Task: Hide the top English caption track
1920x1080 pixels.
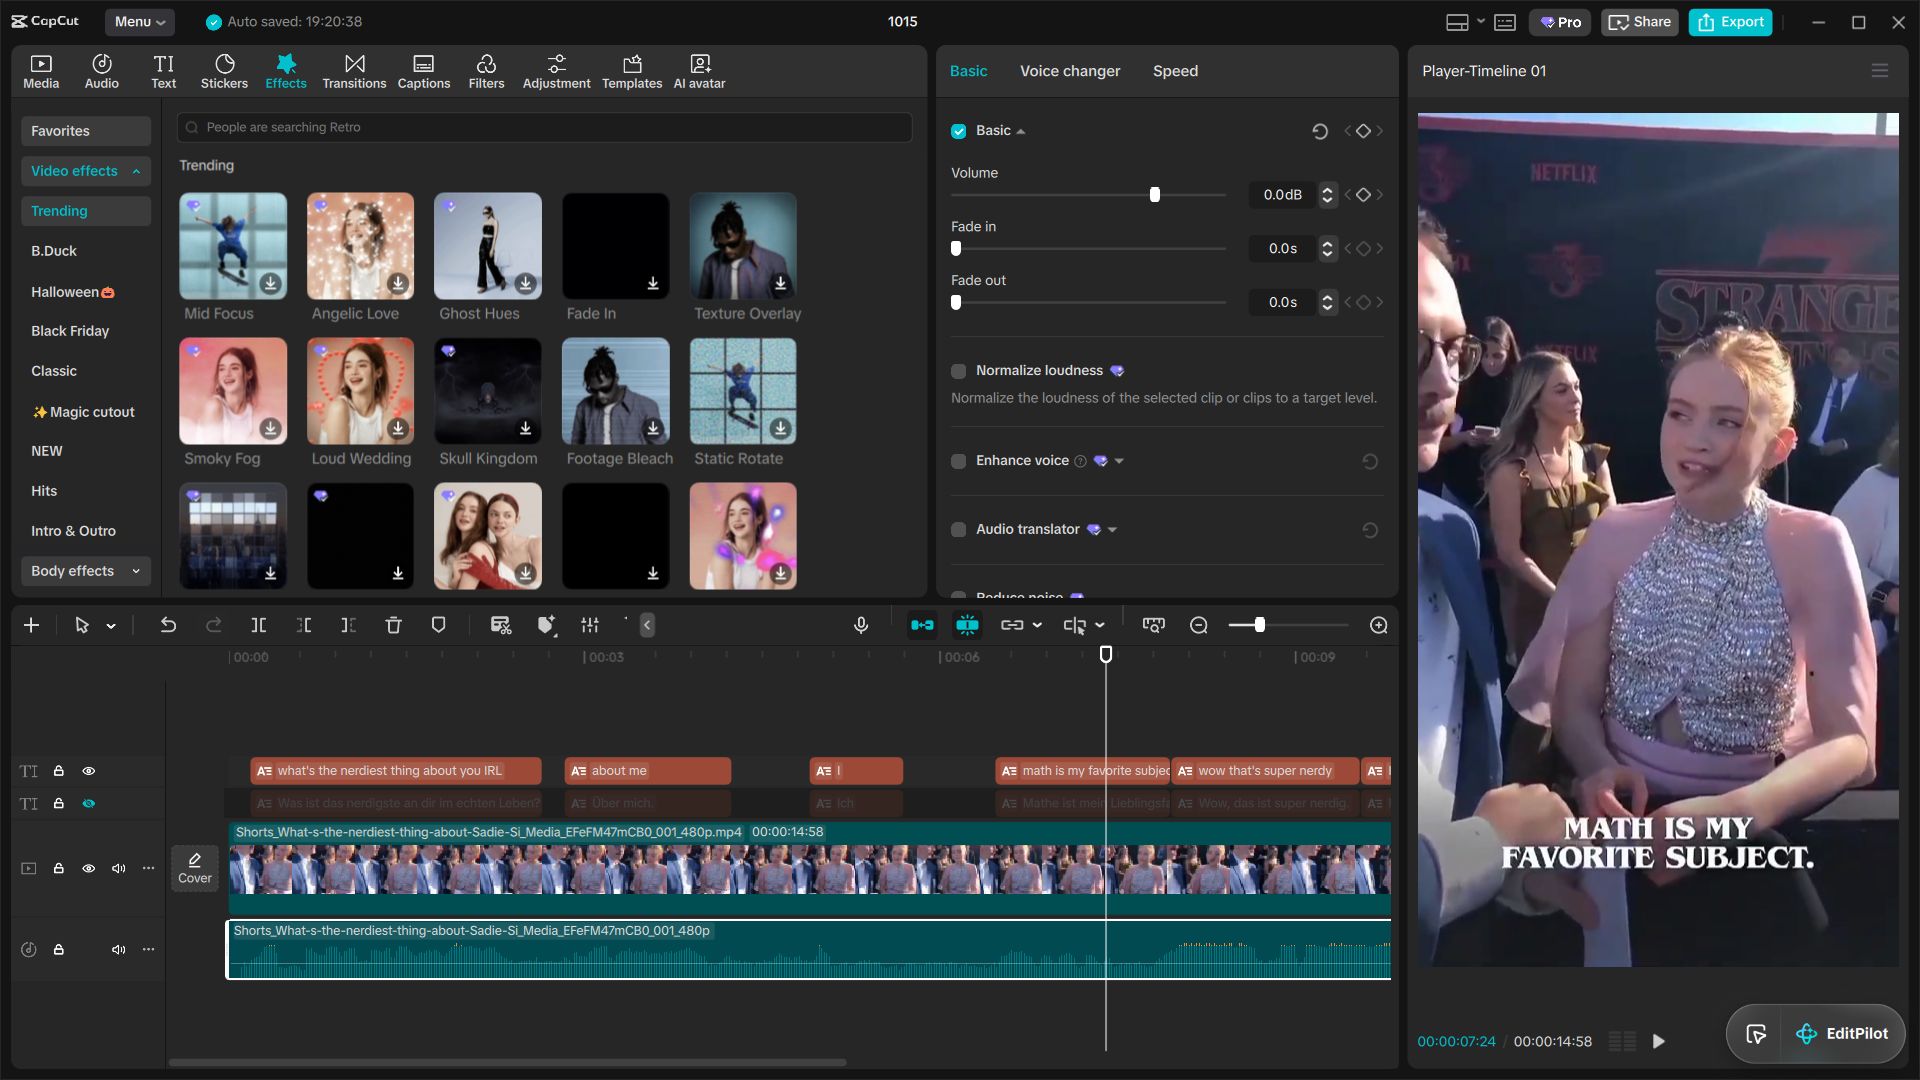Action: pyautogui.click(x=89, y=771)
